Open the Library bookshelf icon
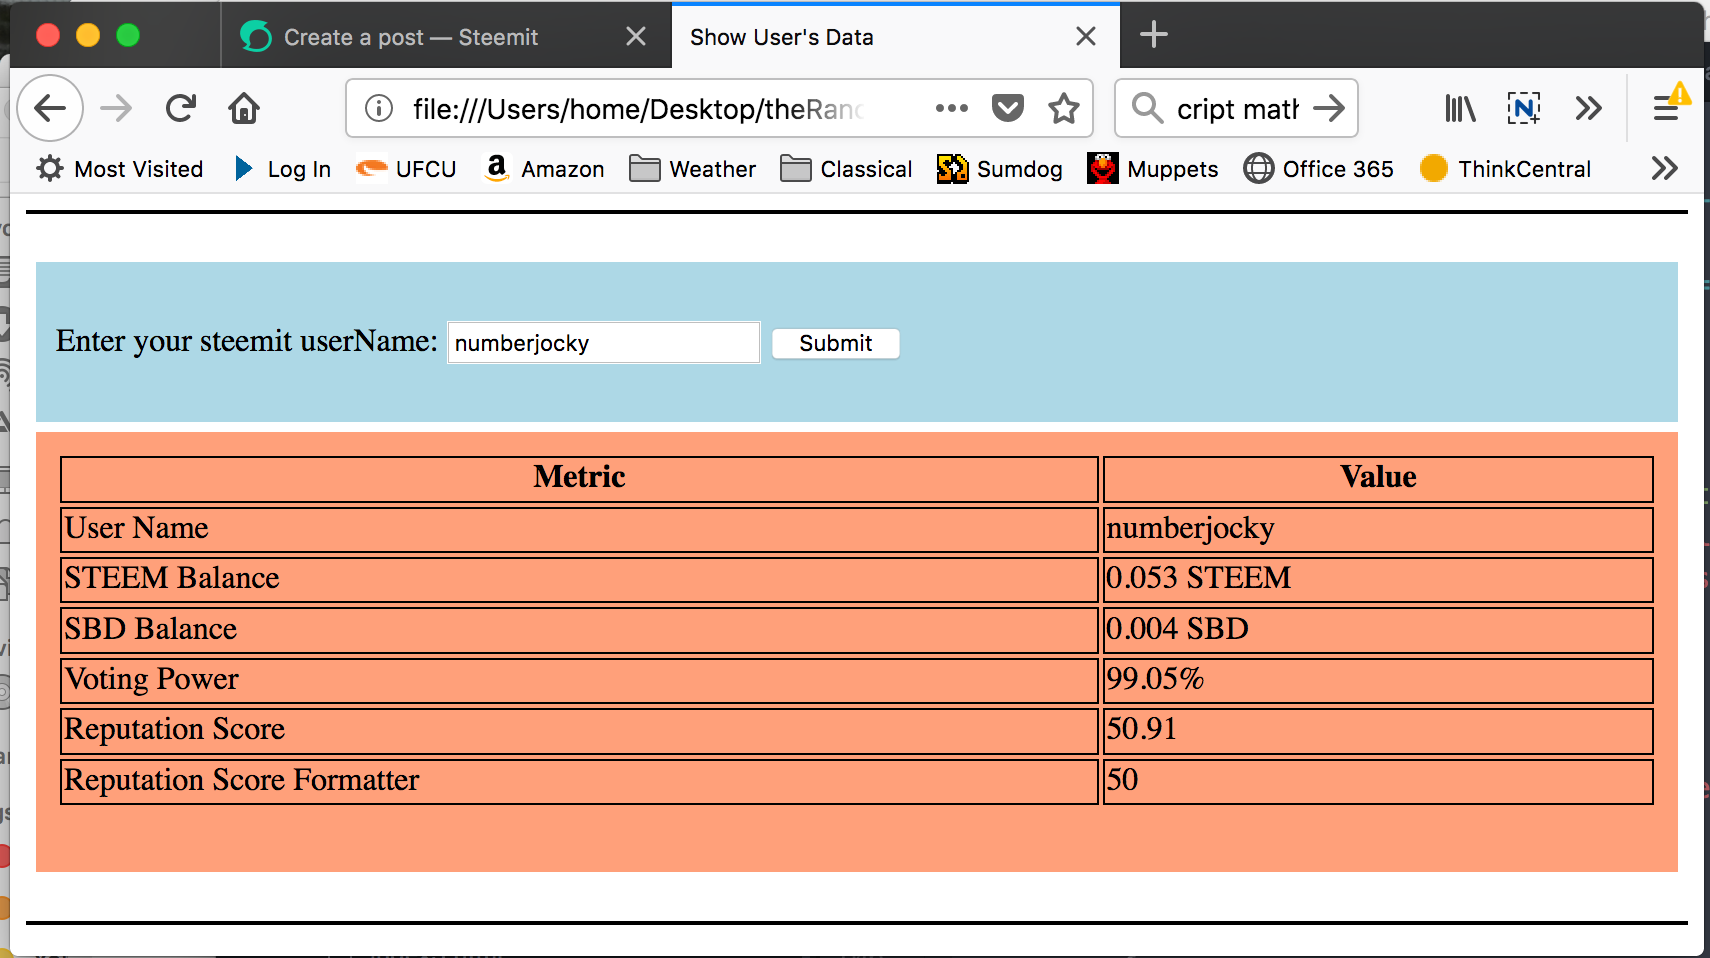Screen dimensions: 1710x958 (1460, 108)
